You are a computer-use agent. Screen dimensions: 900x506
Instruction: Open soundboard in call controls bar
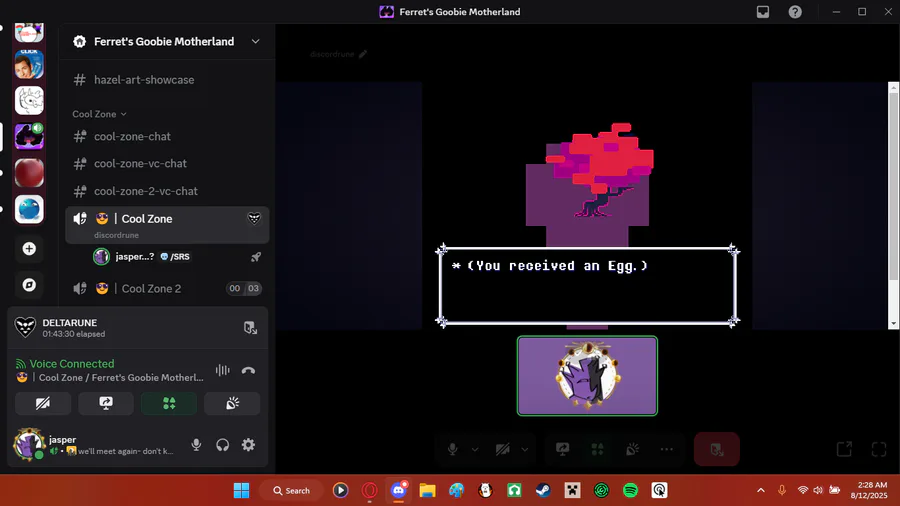point(632,449)
